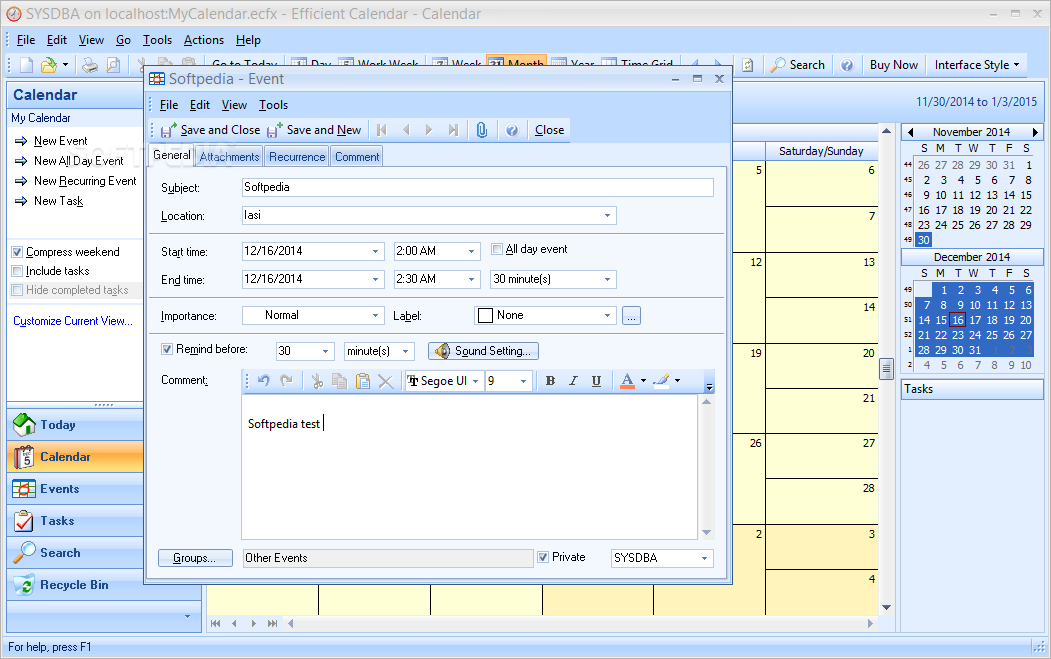
Task: Open Go menu in main window
Action: coord(123,40)
